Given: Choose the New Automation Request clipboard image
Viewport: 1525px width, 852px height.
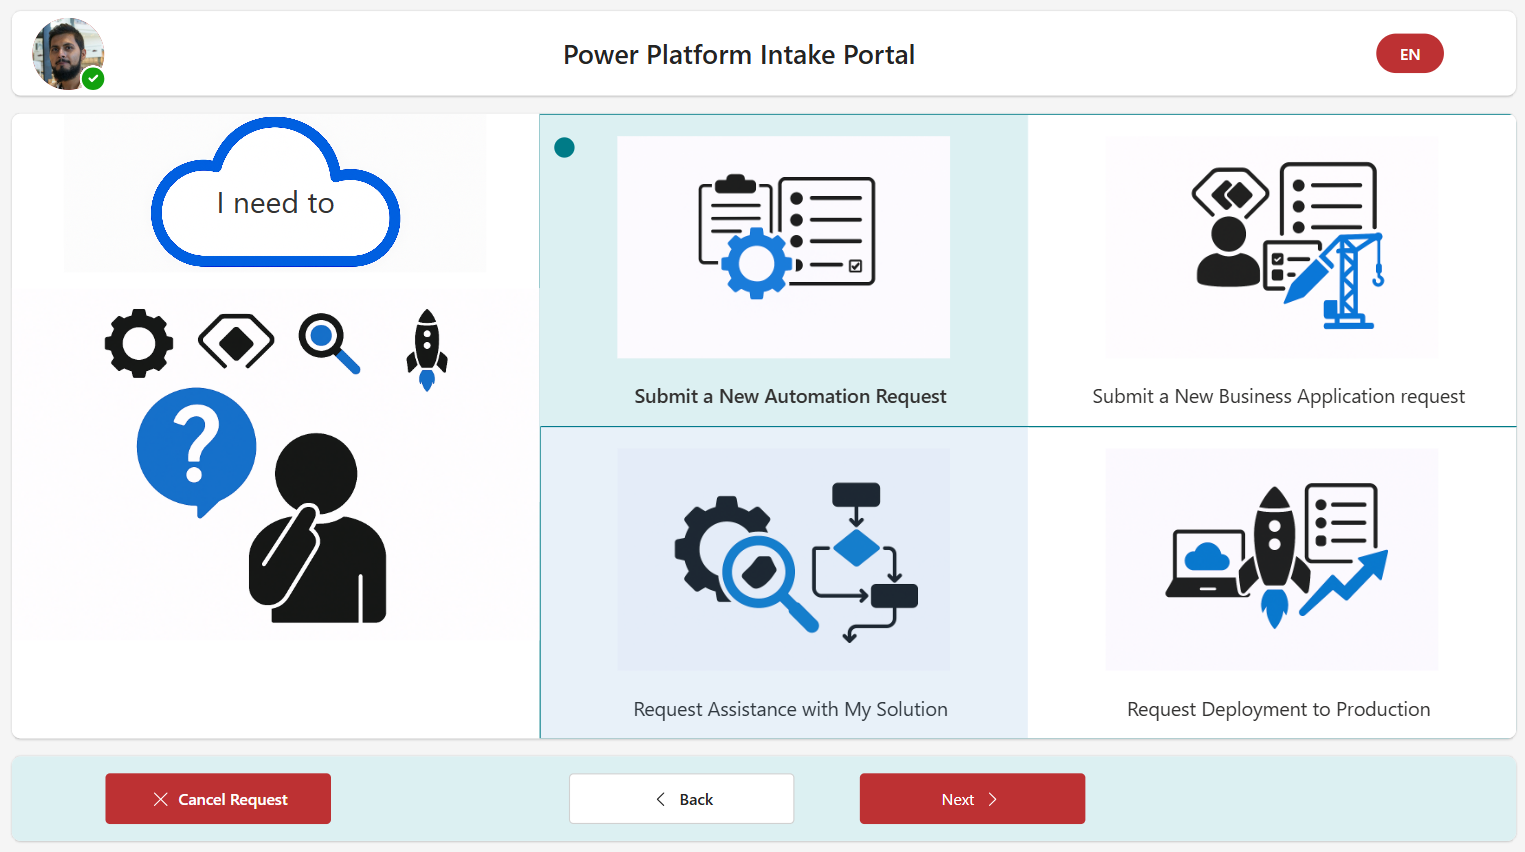Looking at the screenshot, I should [x=783, y=247].
